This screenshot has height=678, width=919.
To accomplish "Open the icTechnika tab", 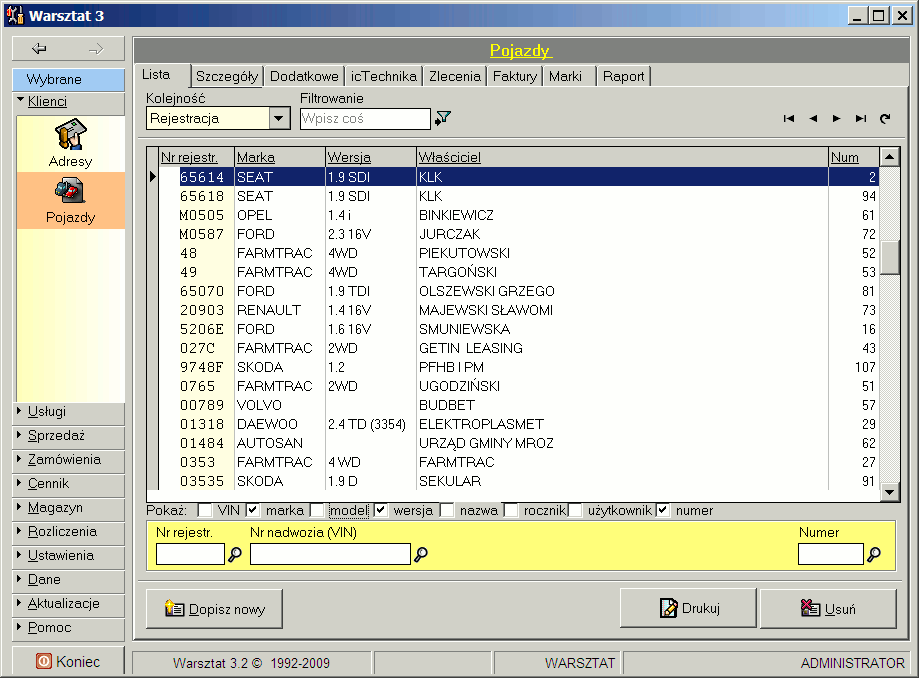I will pyautogui.click(x=383, y=76).
